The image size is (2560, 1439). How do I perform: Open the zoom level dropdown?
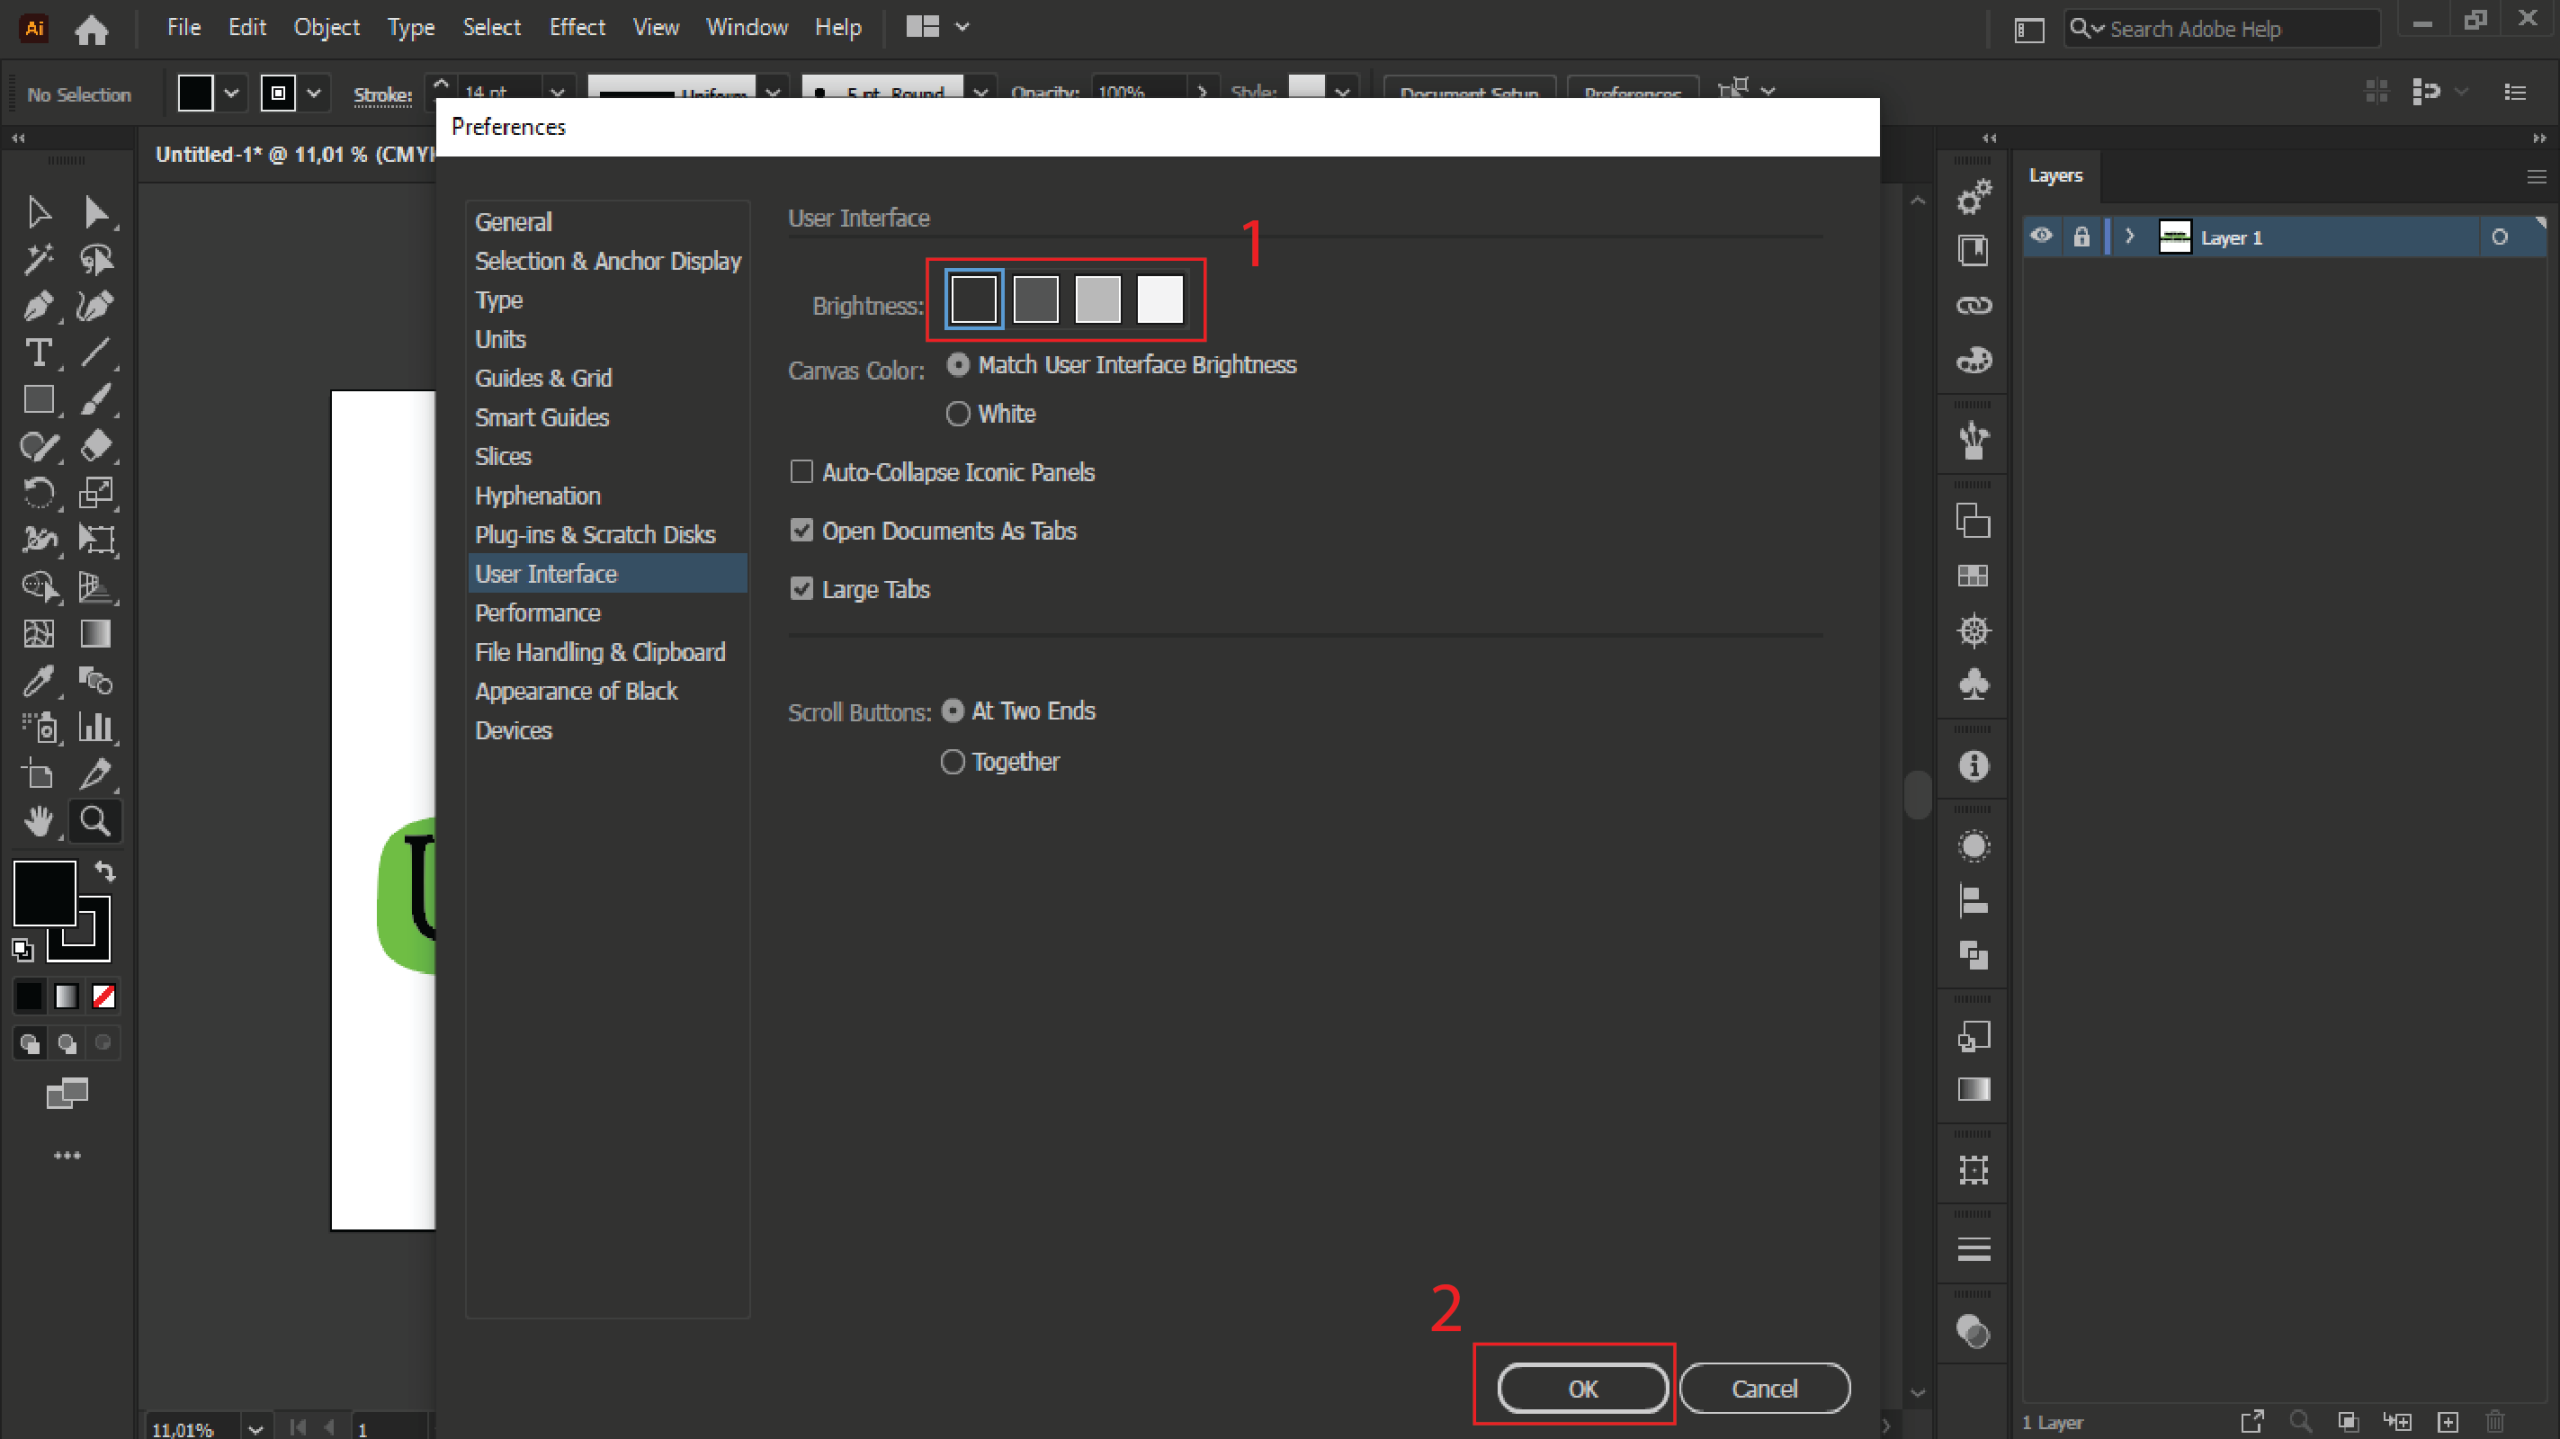[255, 1428]
